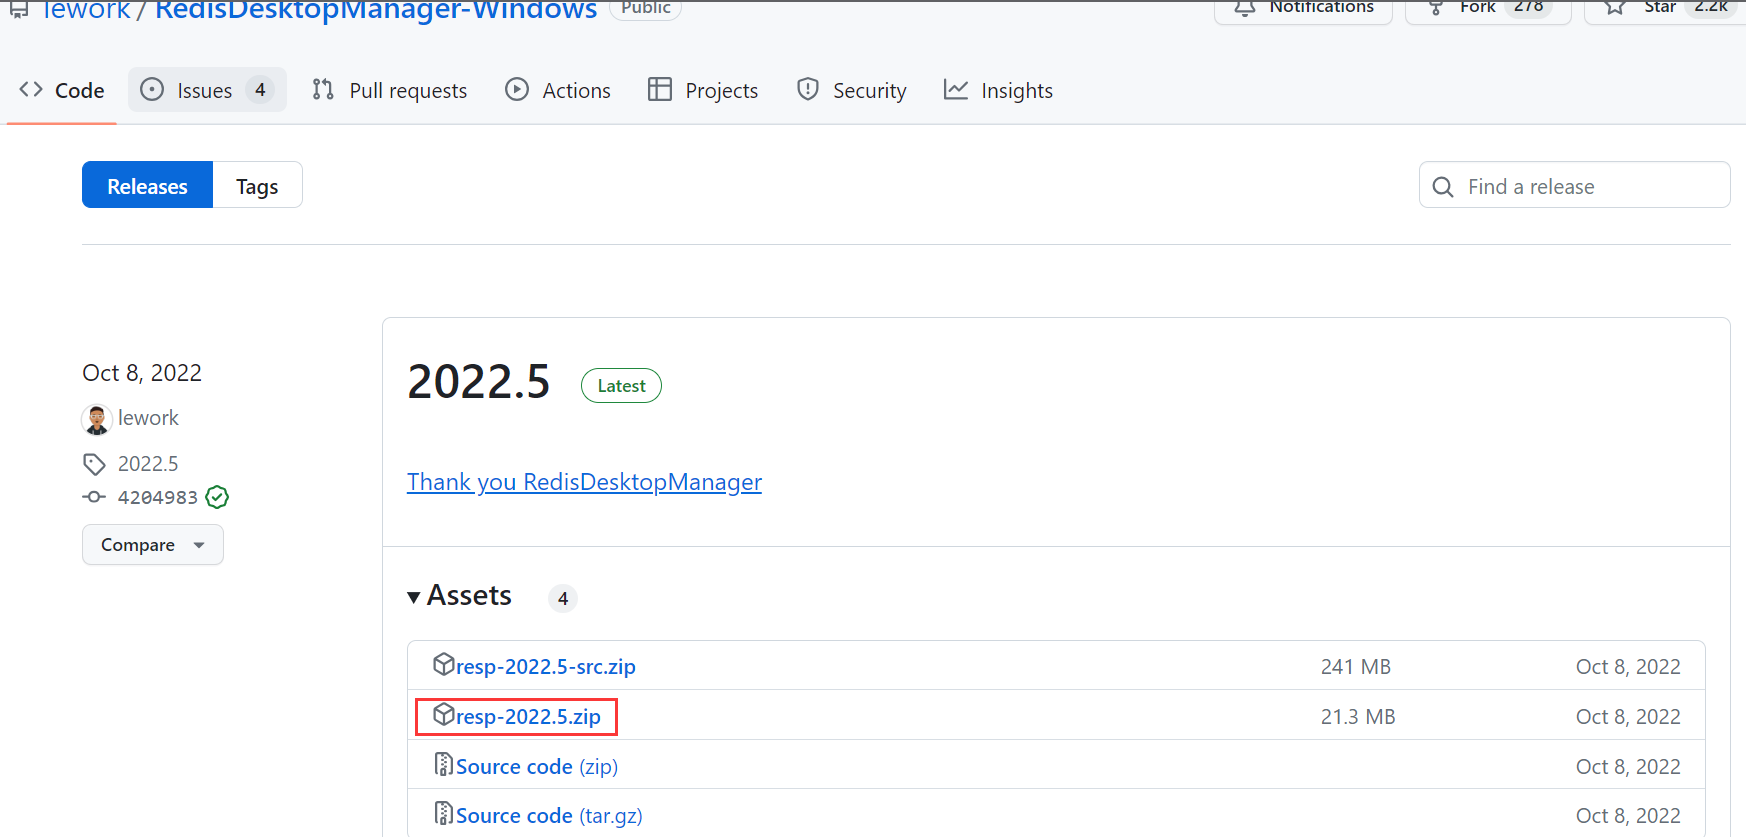
Task: Click the Latest badge
Action: point(621,386)
